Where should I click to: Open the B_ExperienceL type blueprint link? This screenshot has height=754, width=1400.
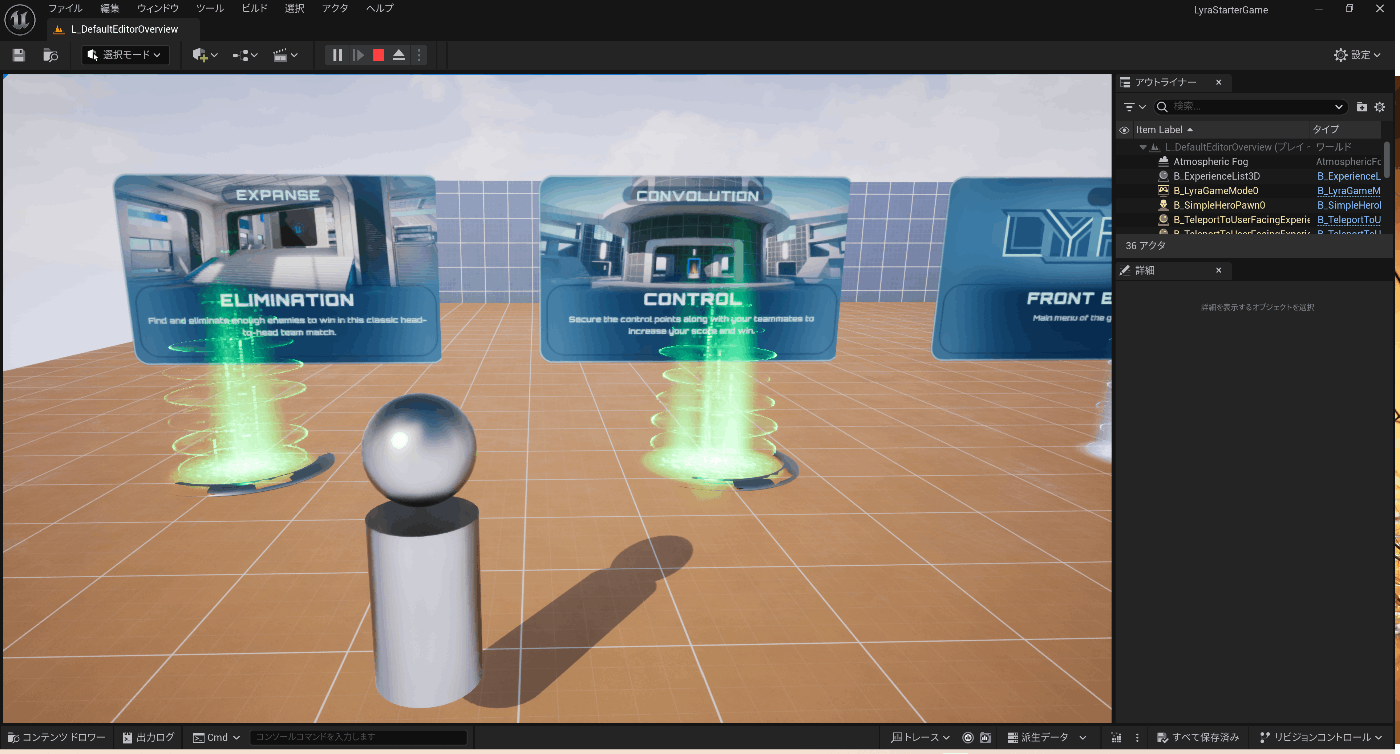coord(1349,176)
